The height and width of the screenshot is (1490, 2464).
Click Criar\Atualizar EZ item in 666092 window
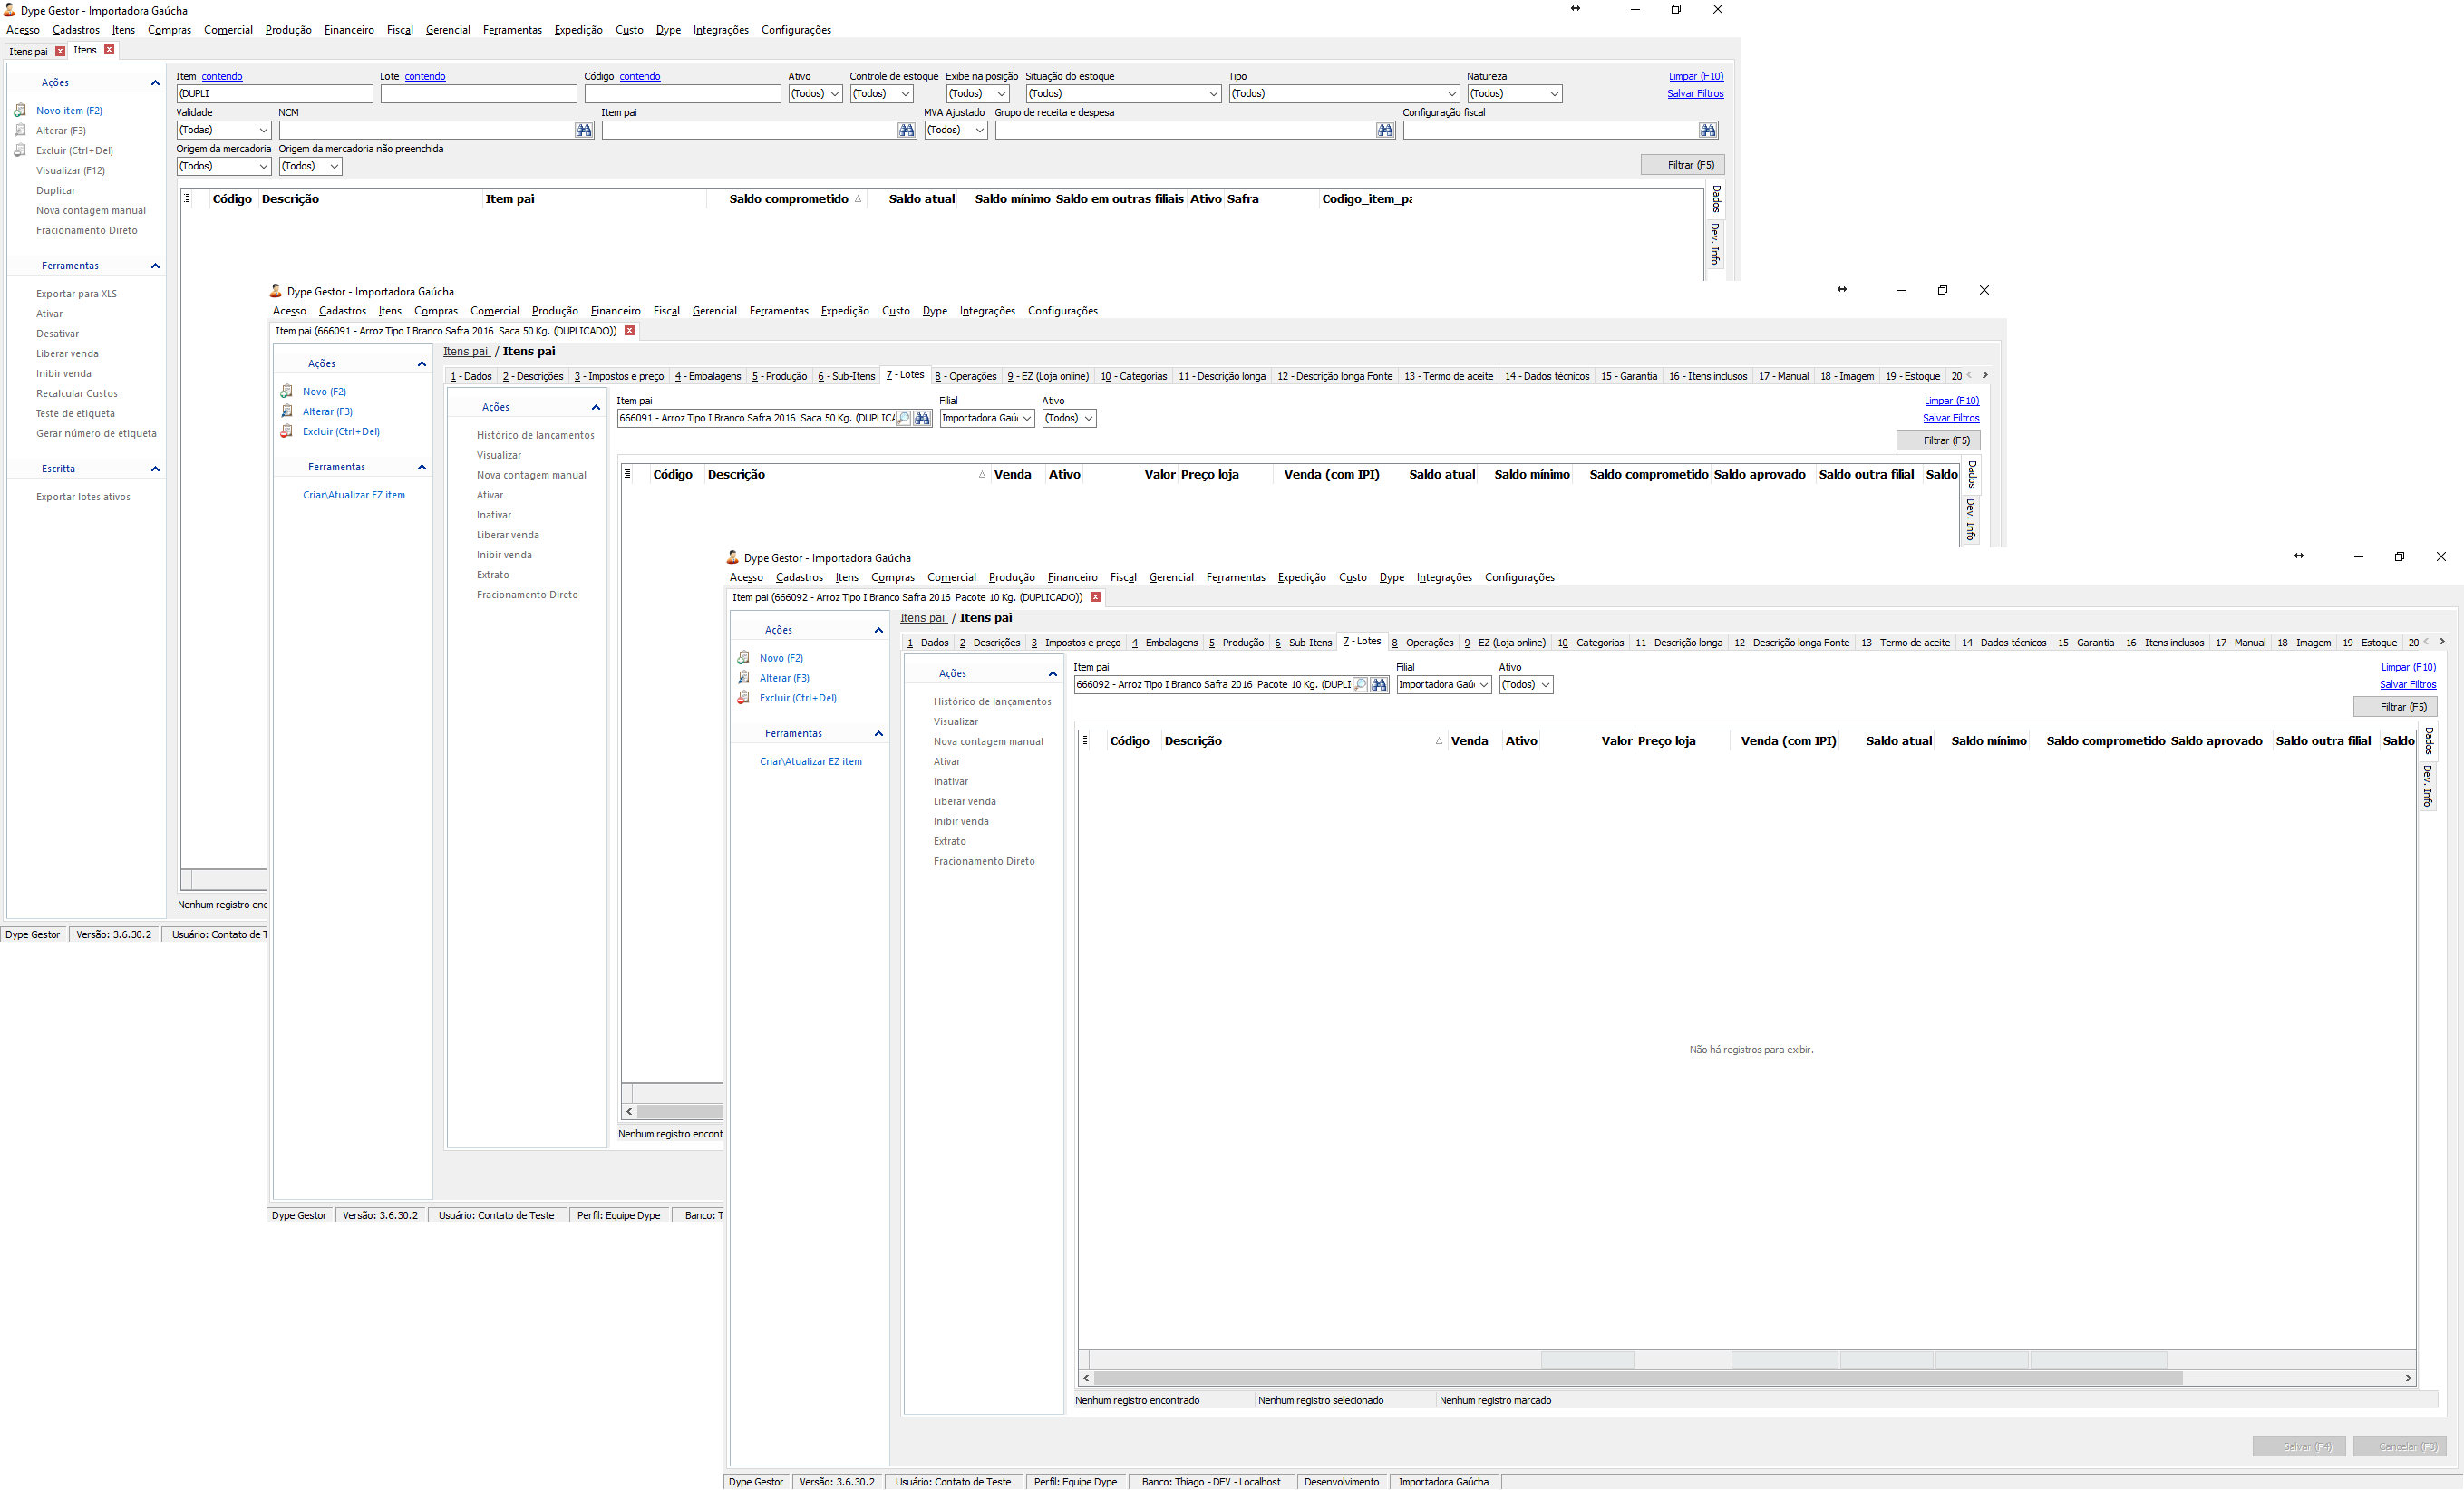pos(811,761)
